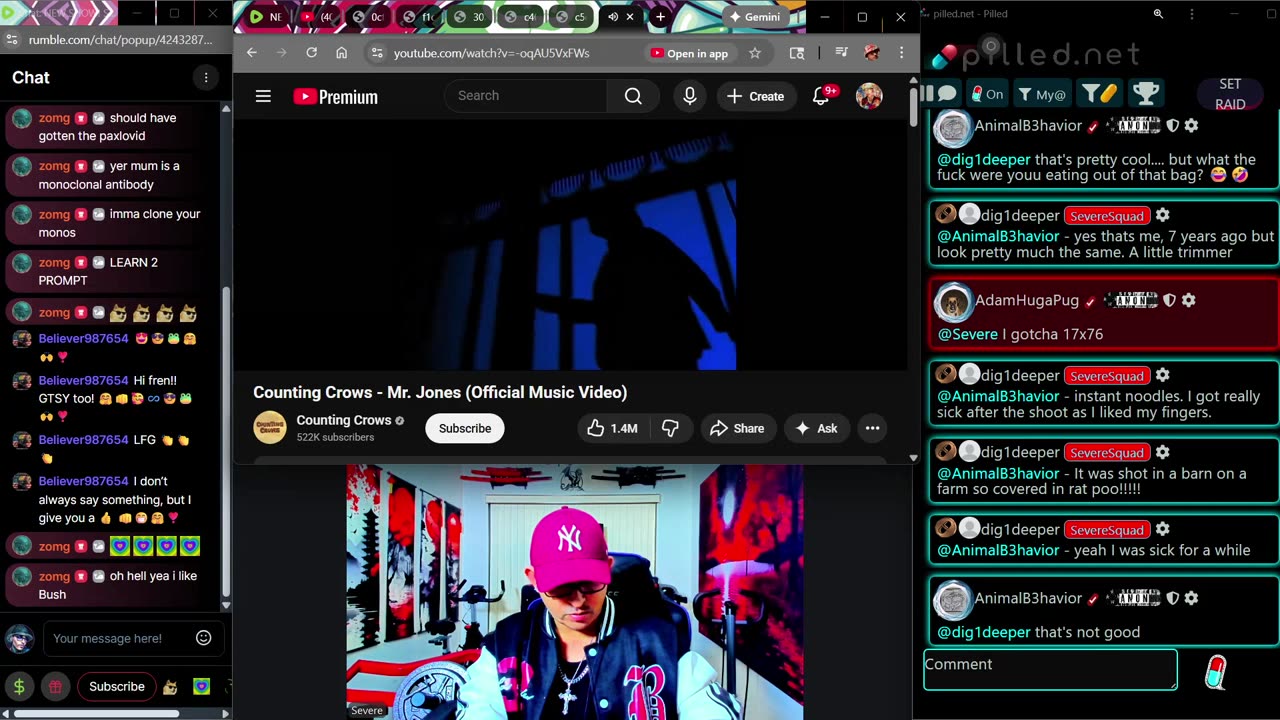Toggle the Pilled funnel pill filter
This screenshot has width=1280, height=720.
(x=1099, y=94)
